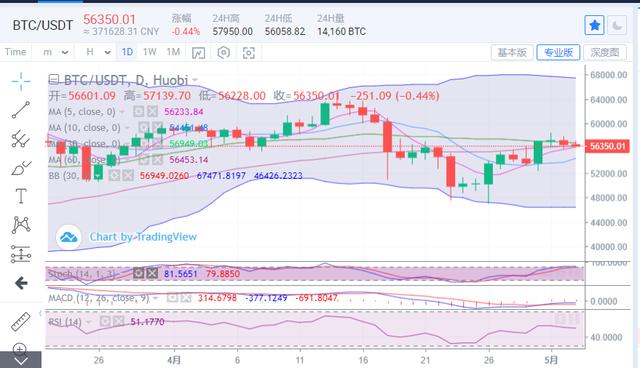This screenshot has height=368, width=640.
Task: Toggle night mode moon button
Action: tap(617, 26)
